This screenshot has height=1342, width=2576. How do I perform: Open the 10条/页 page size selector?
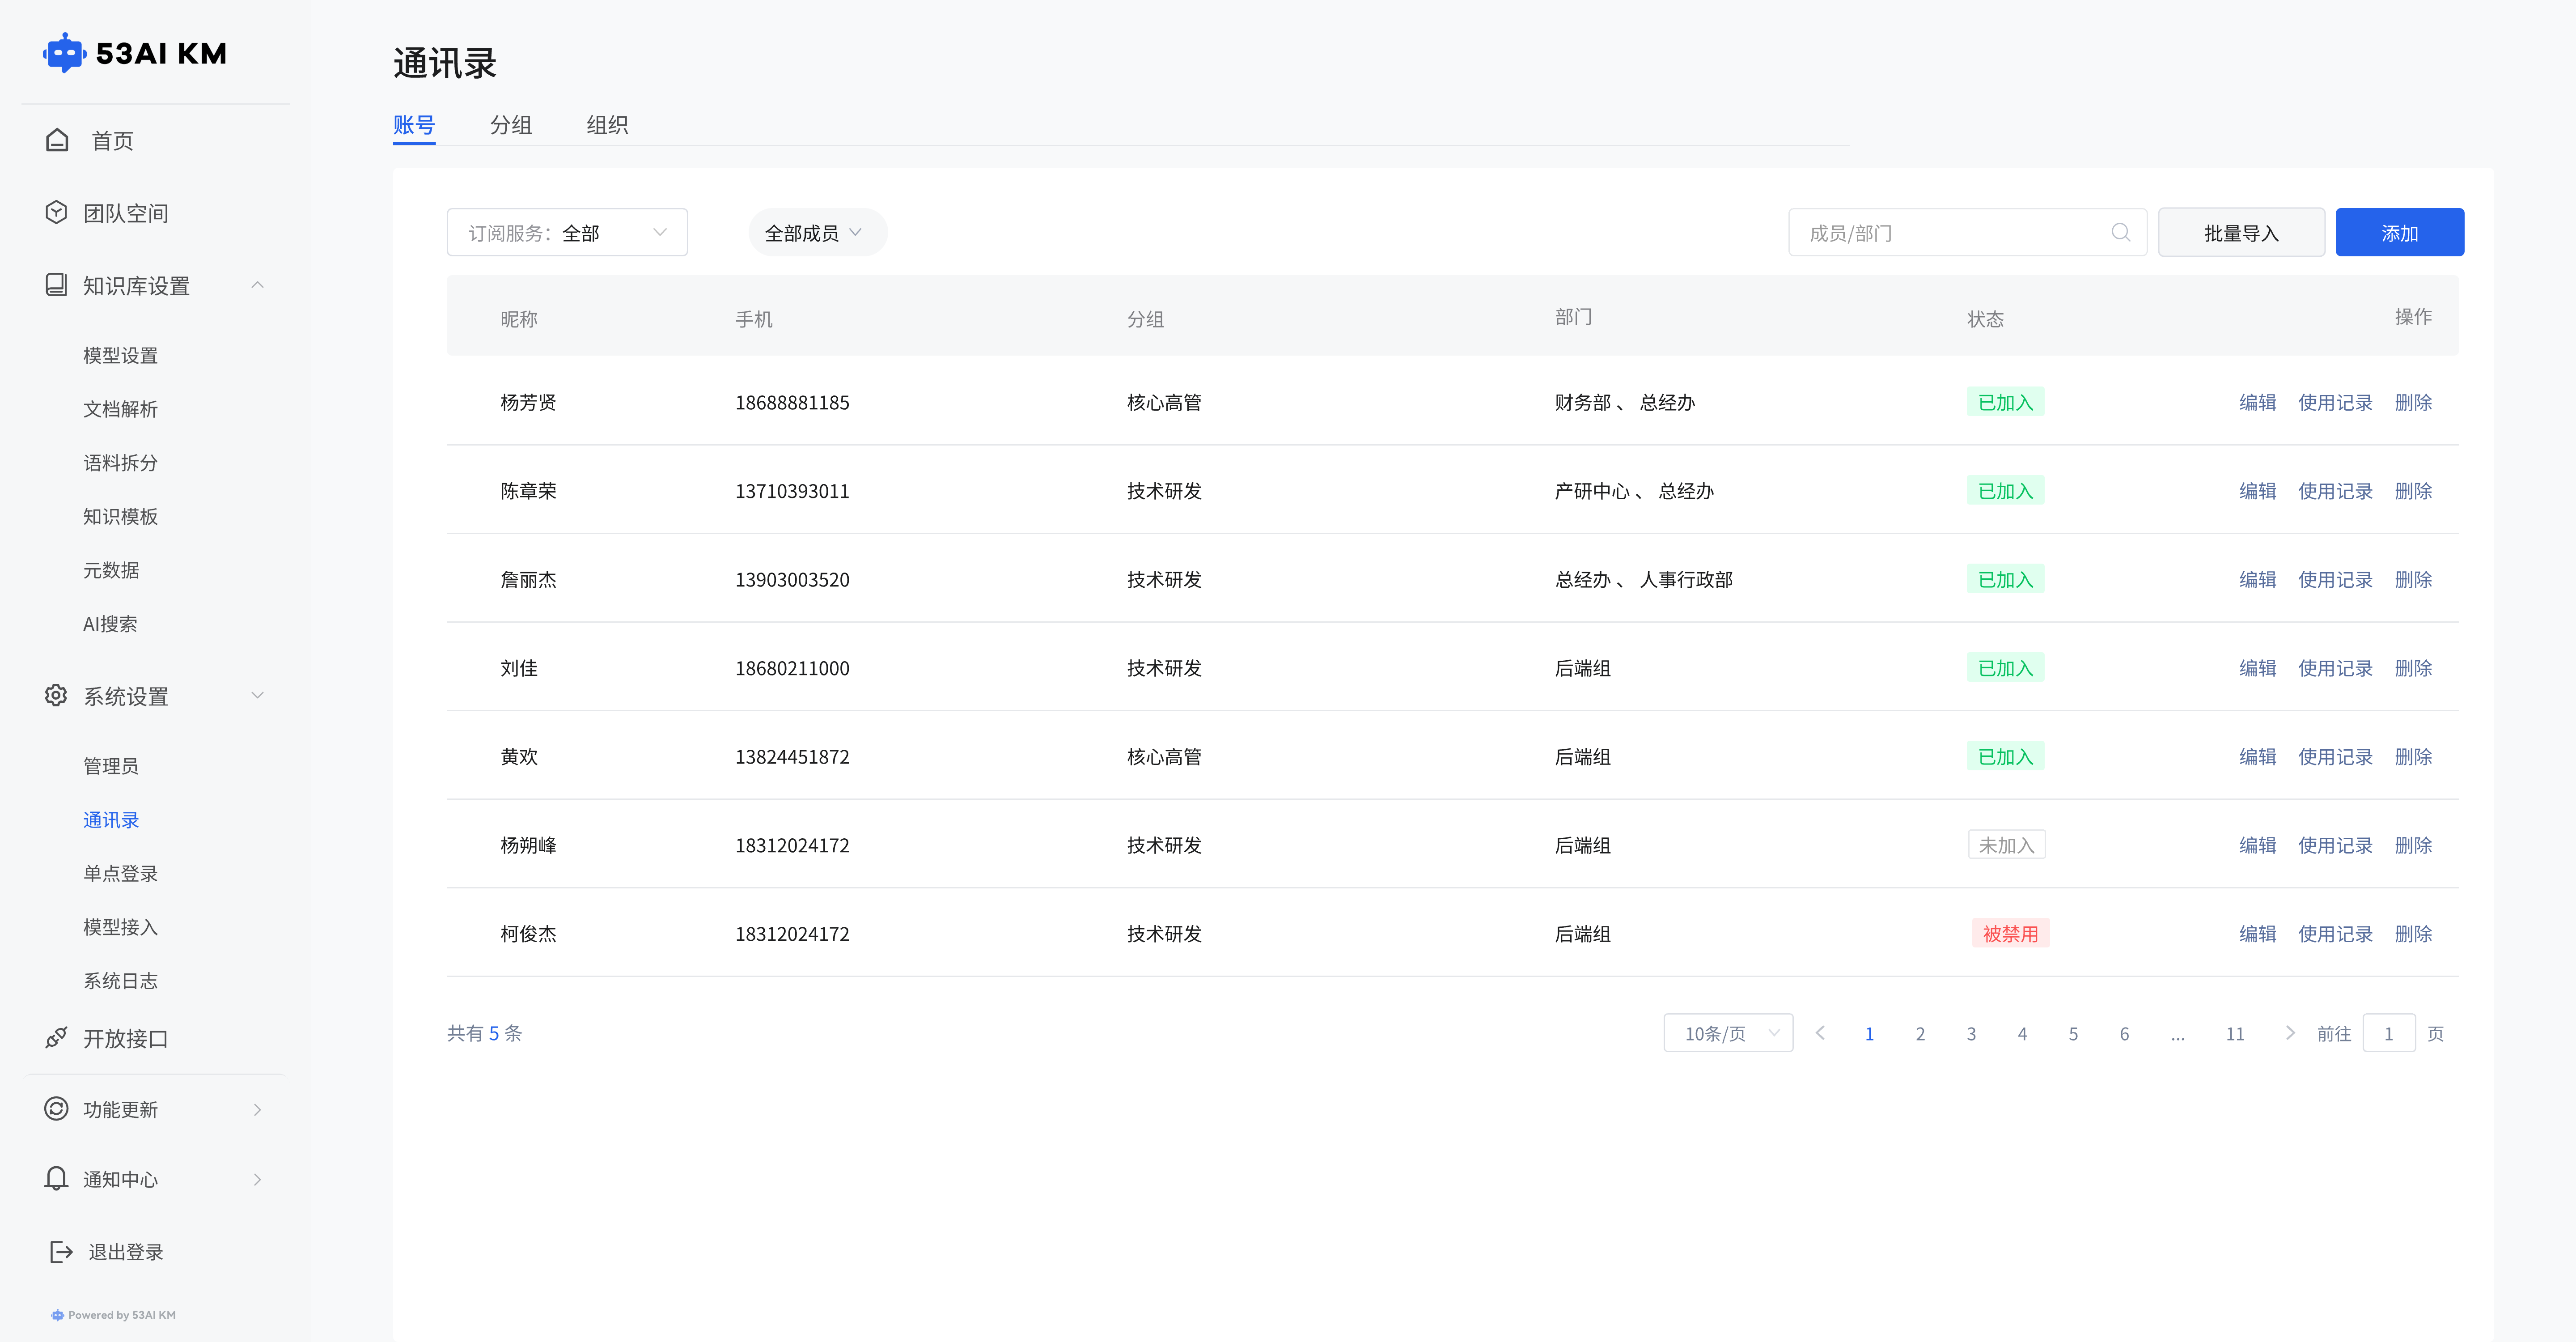(x=1727, y=1033)
